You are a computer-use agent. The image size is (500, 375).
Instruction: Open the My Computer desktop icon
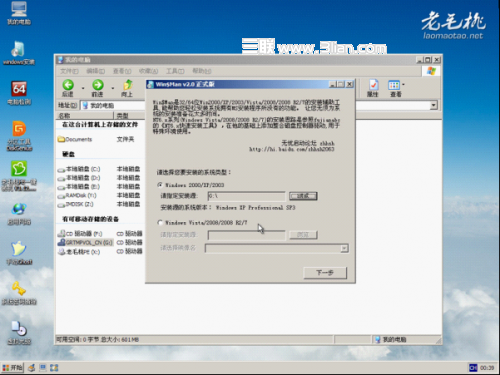pyautogui.click(x=19, y=13)
